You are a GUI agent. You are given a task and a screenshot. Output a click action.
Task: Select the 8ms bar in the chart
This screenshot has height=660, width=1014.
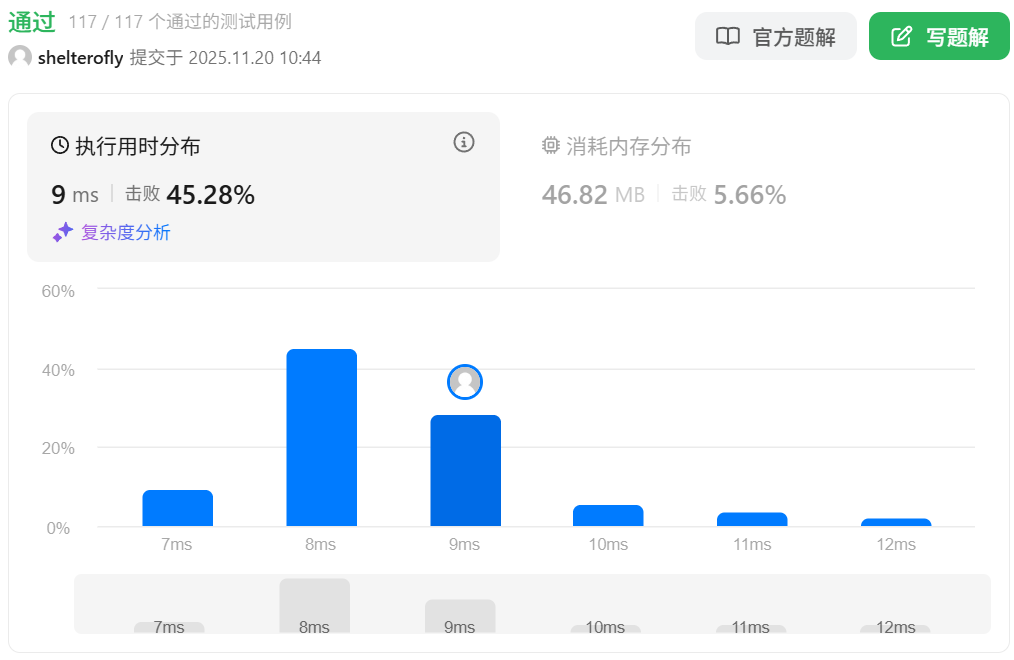pos(321,437)
